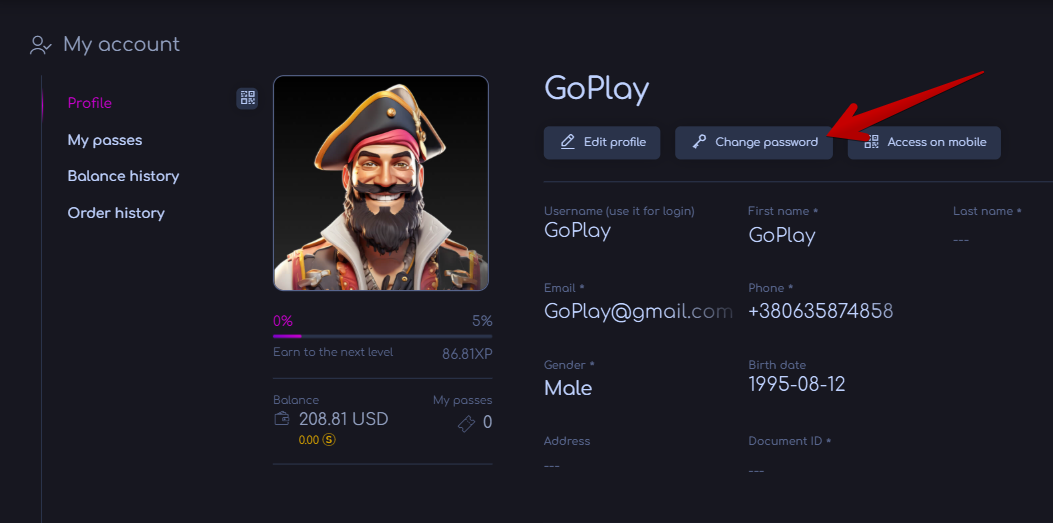Viewport: 1053px width, 523px height.
Task: Click the ticket icon under My passes
Action: pyautogui.click(x=466, y=423)
